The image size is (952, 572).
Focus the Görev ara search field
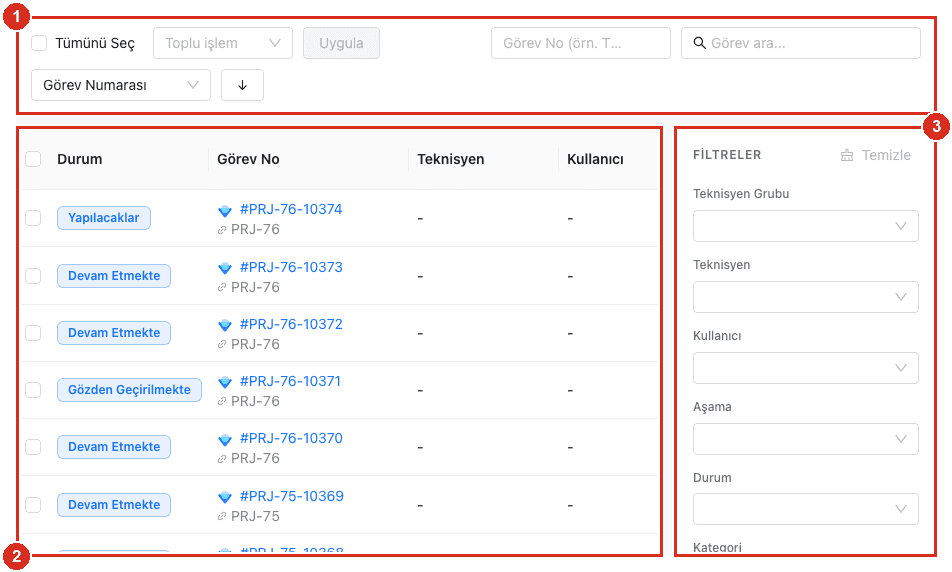tap(801, 43)
